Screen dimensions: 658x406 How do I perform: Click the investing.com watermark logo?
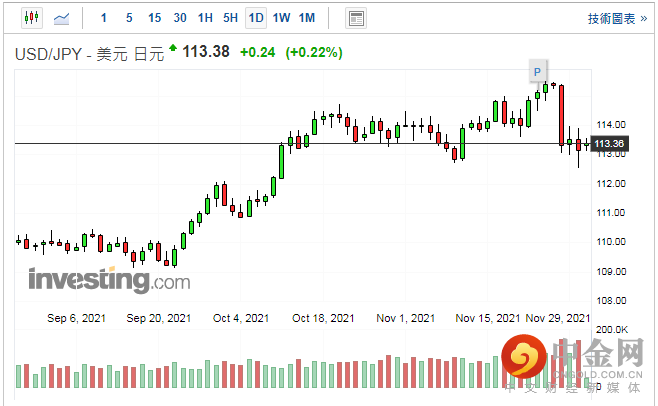(x=108, y=280)
